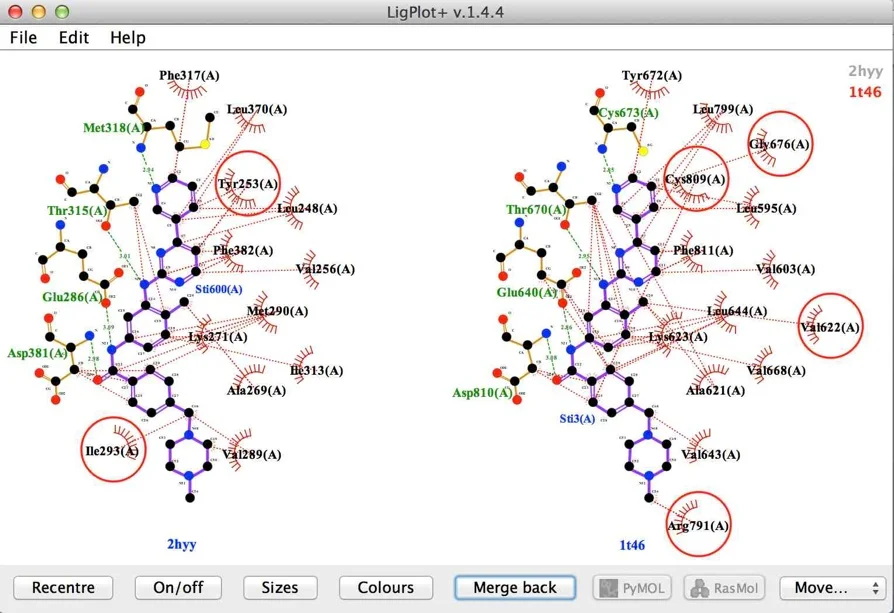
Task: Click the blue 2hyy plot title
Action: tap(181, 544)
